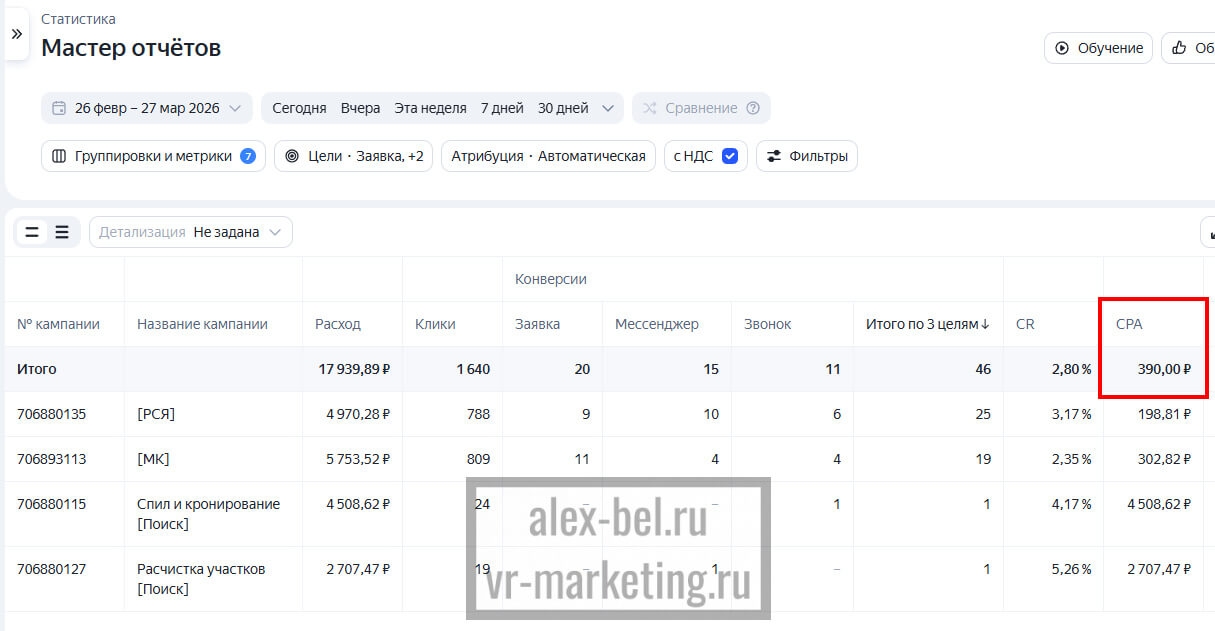Switch to the compact row density icon
This screenshot has height=631, width=1215.
[32, 232]
